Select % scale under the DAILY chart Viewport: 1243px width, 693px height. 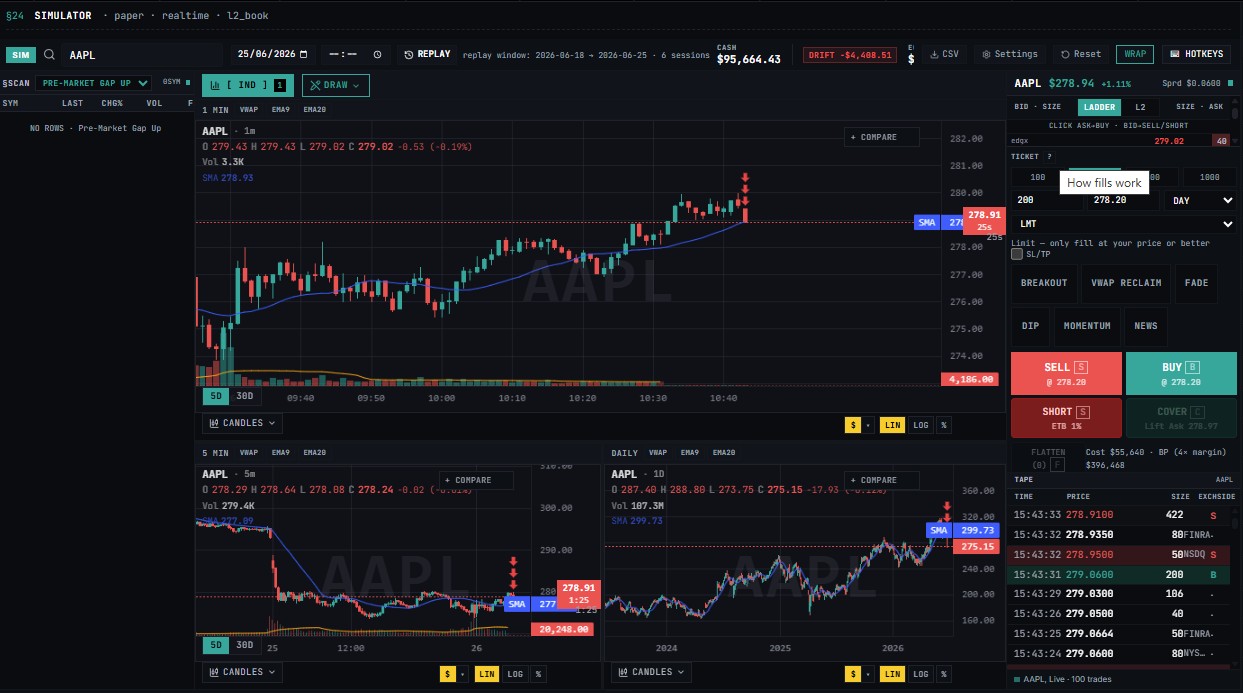click(943, 674)
